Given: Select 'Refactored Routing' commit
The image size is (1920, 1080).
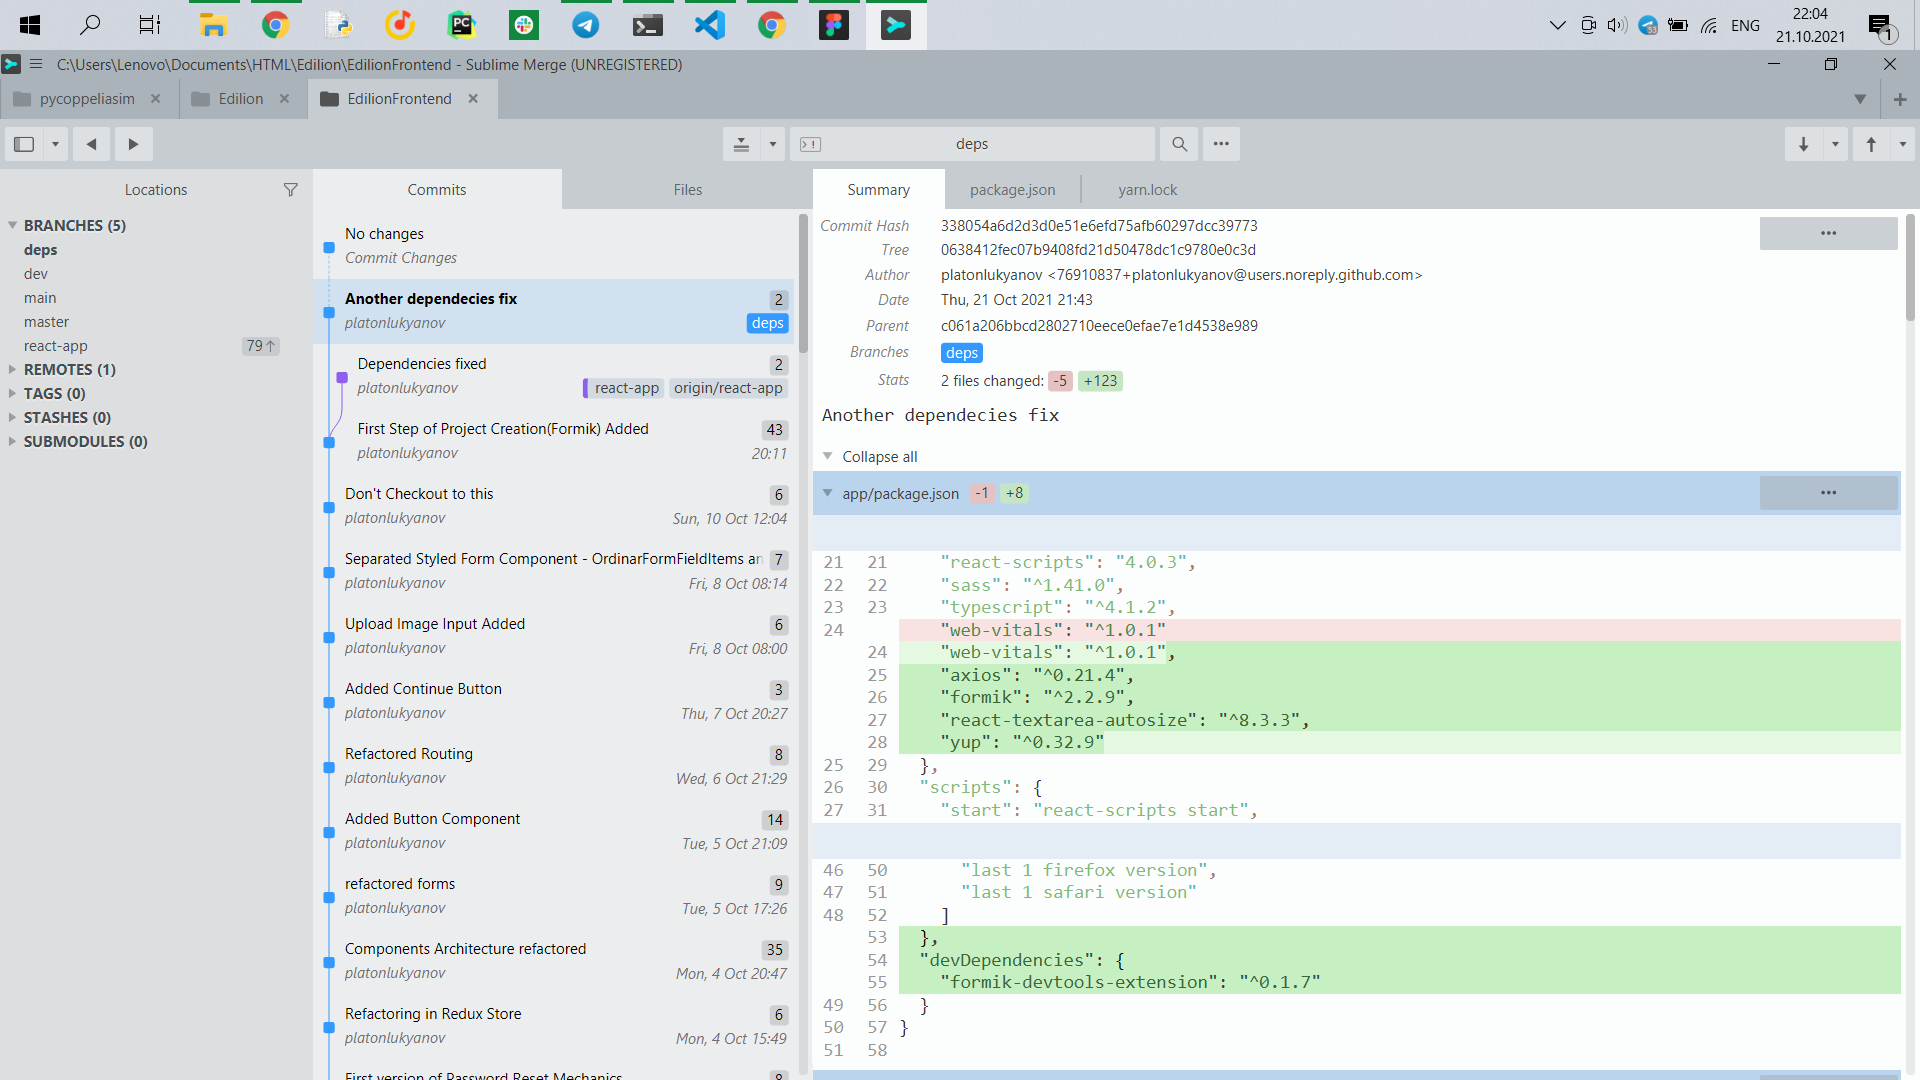Looking at the screenshot, I should pos(555,766).
